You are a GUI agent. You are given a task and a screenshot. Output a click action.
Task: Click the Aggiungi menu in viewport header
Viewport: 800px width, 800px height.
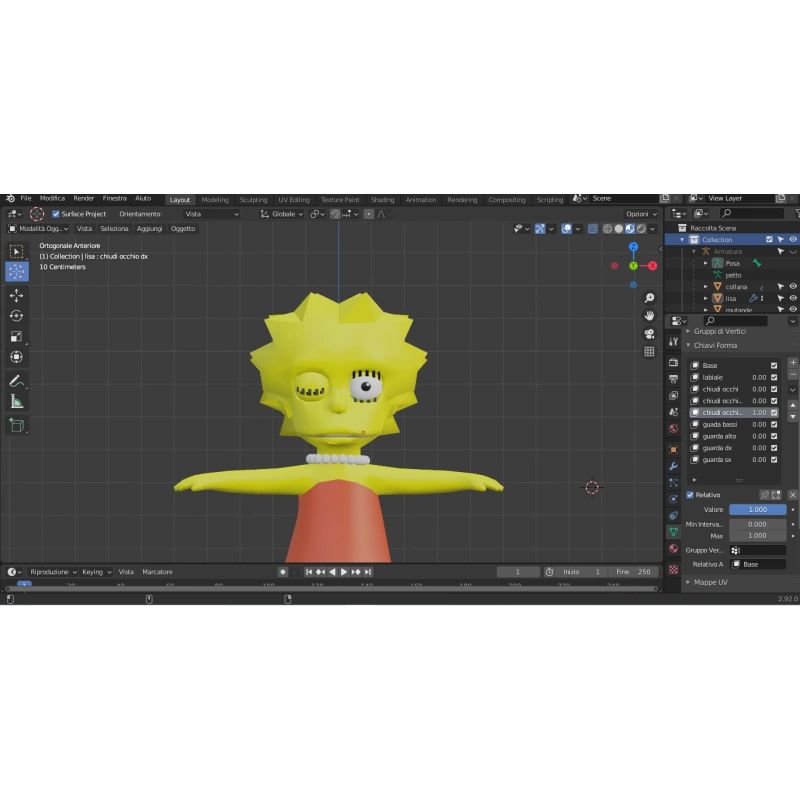(149, 229)
